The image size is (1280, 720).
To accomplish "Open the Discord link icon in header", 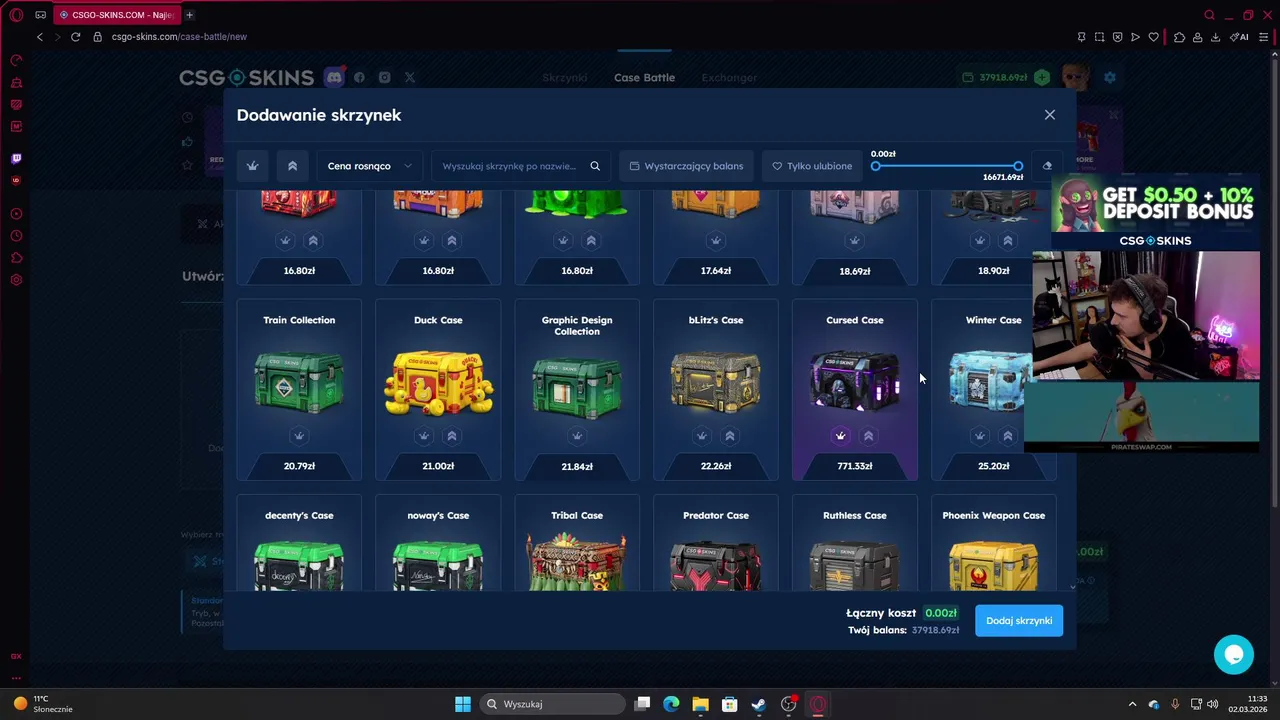I will tap(334, 77).
